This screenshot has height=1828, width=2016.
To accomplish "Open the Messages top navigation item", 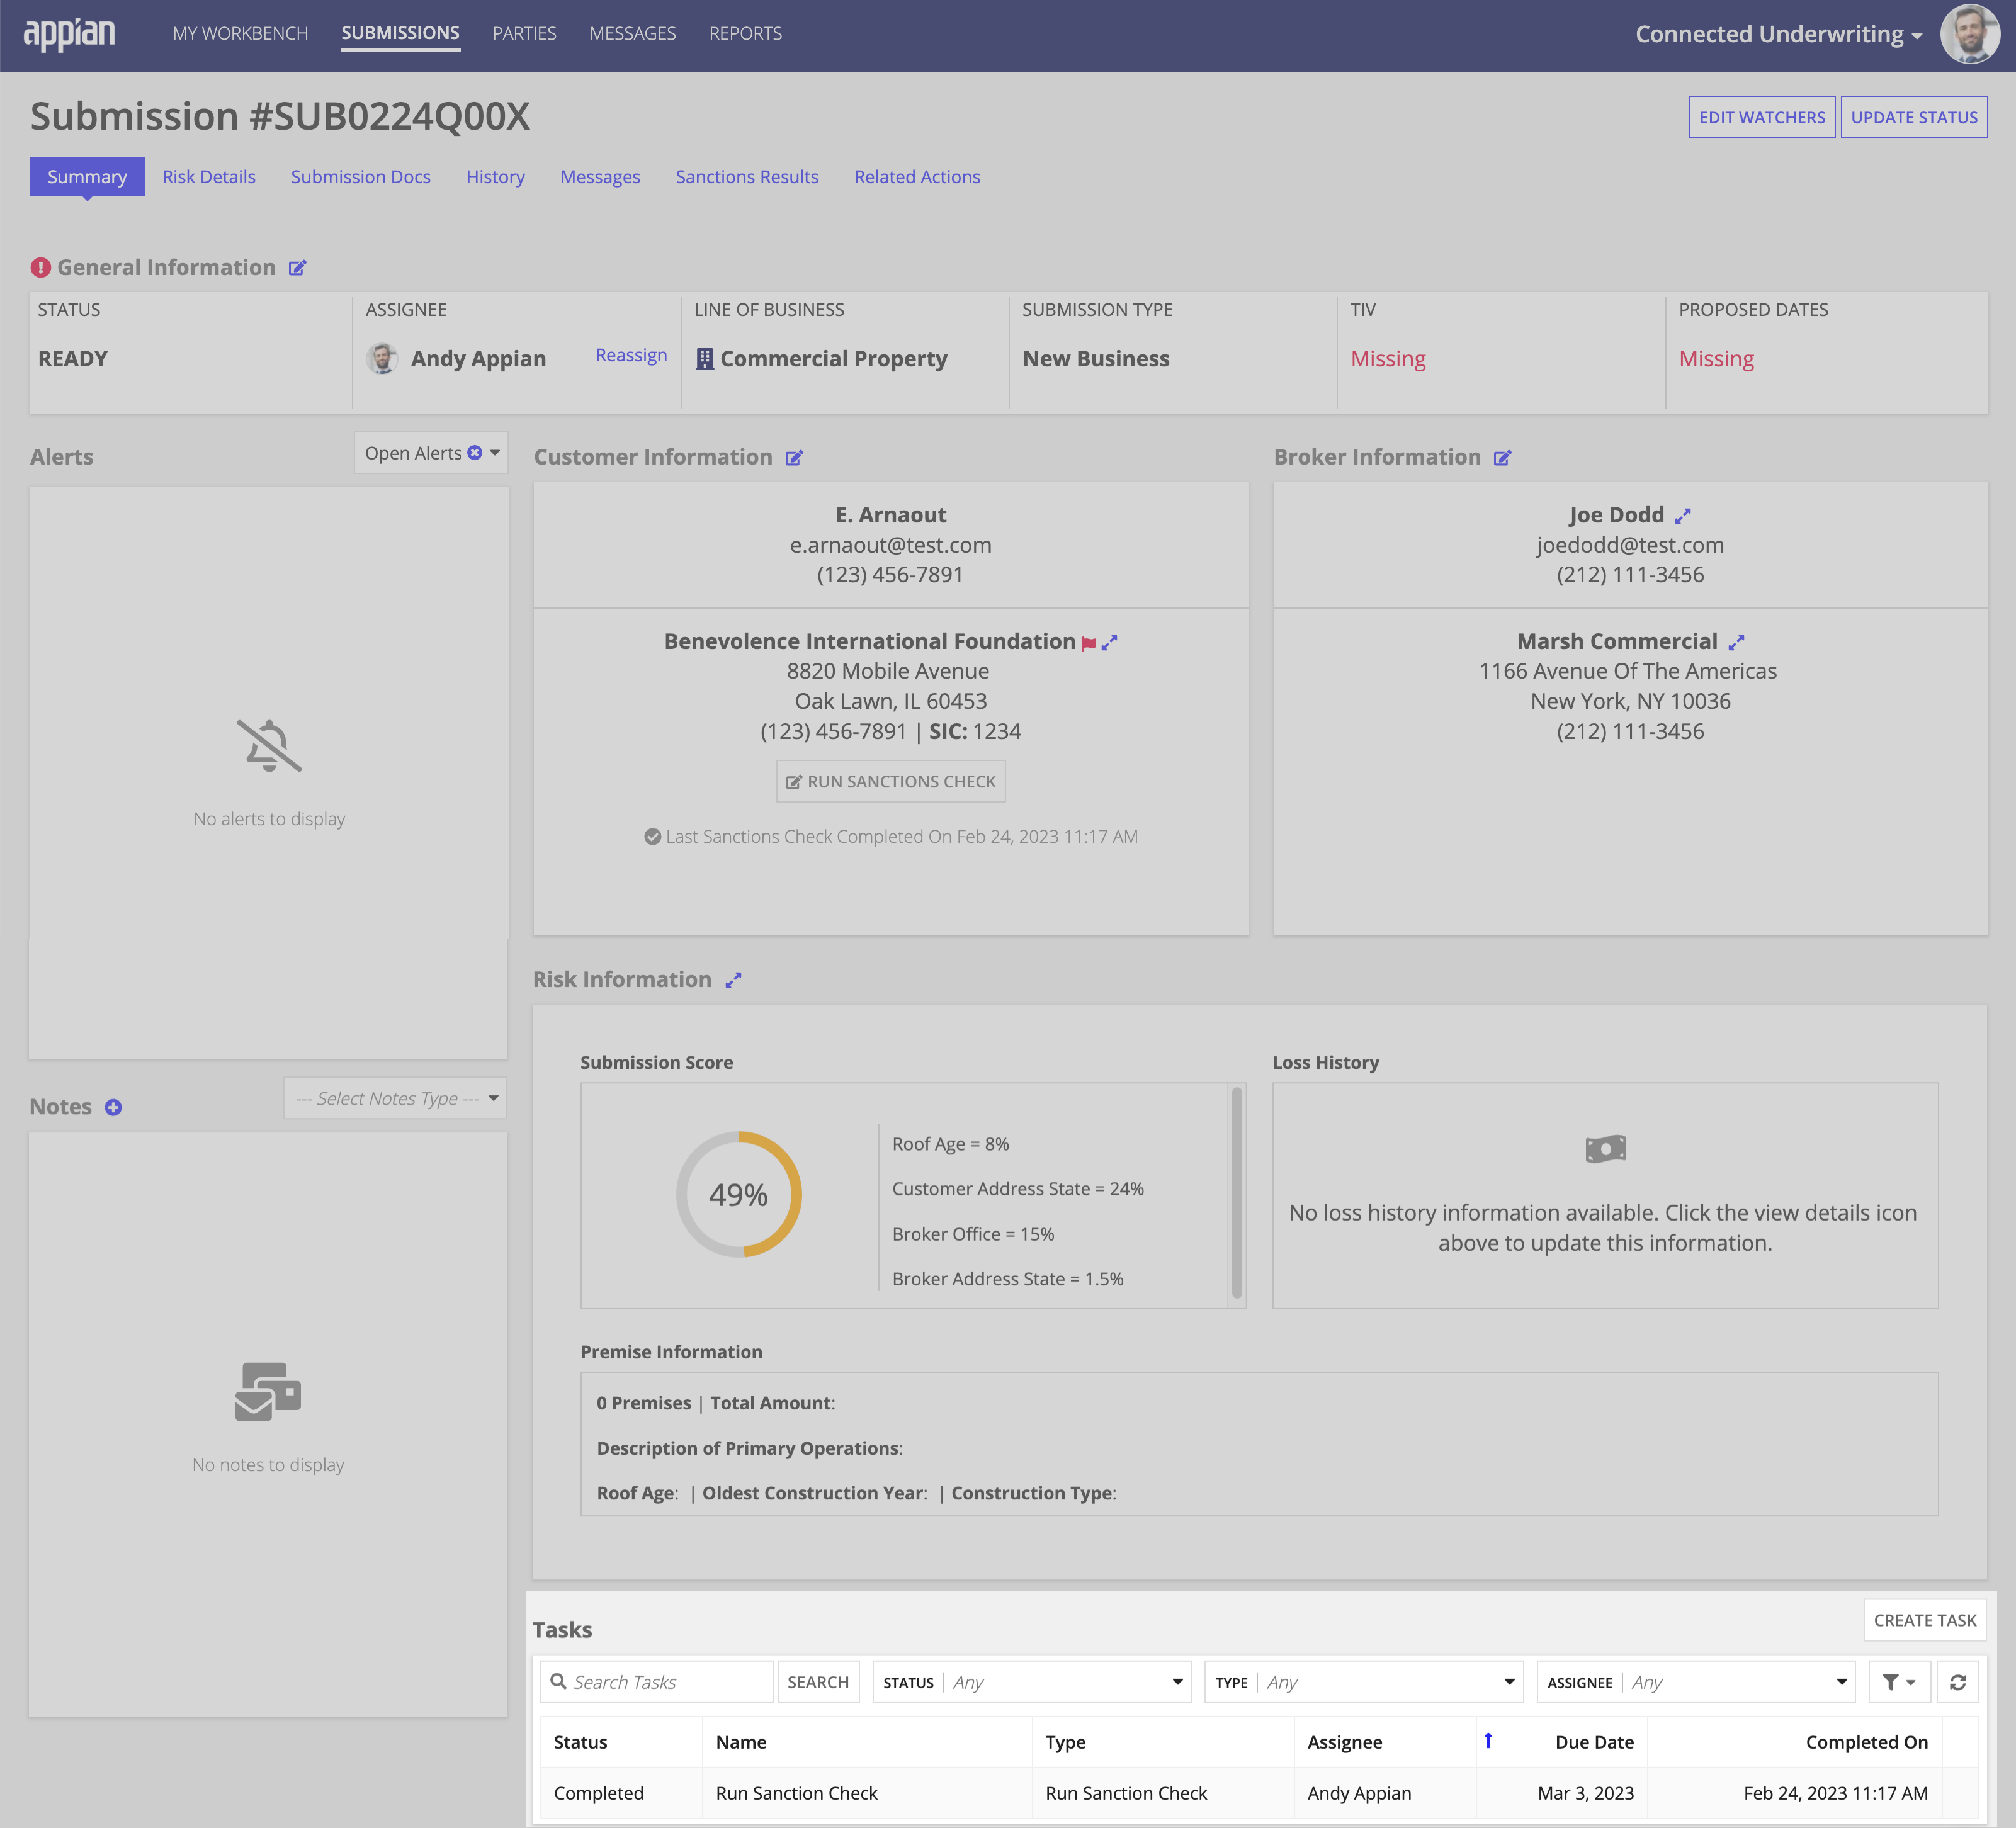I will (x=632, y=33).
